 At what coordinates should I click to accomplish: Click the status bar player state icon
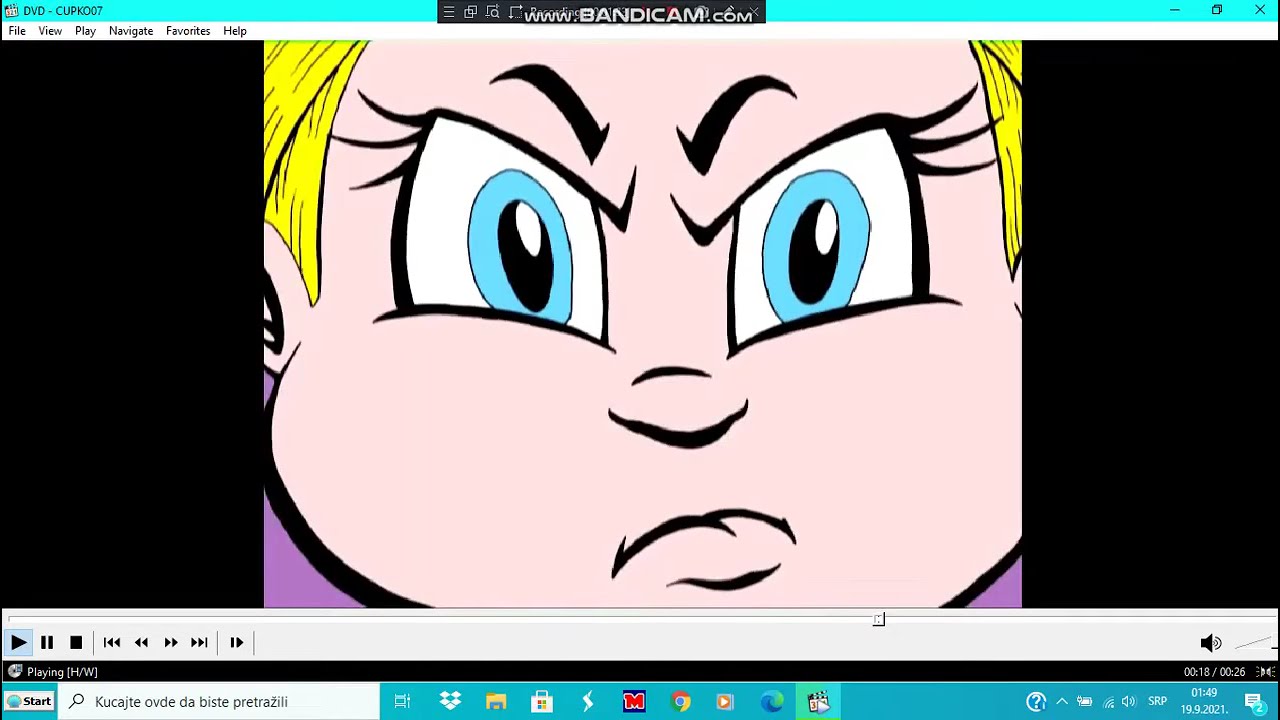coord(14,672)
